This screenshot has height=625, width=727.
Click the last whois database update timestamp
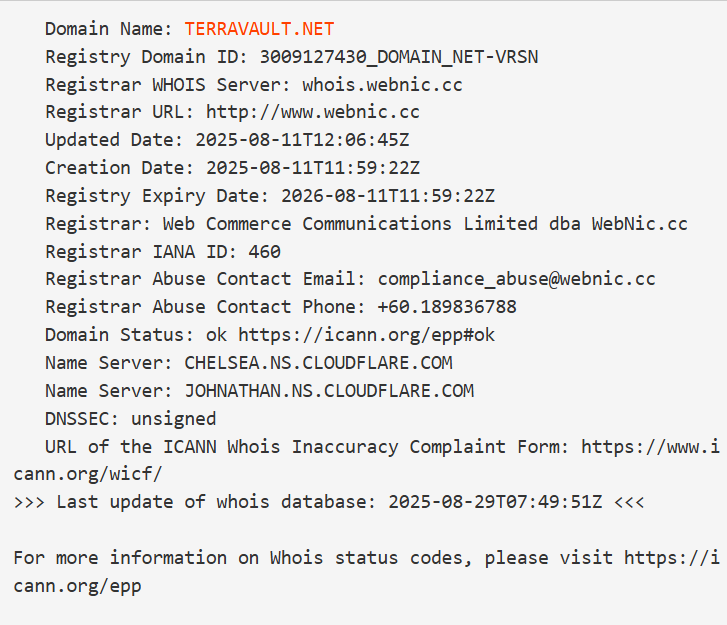[495, 502]
